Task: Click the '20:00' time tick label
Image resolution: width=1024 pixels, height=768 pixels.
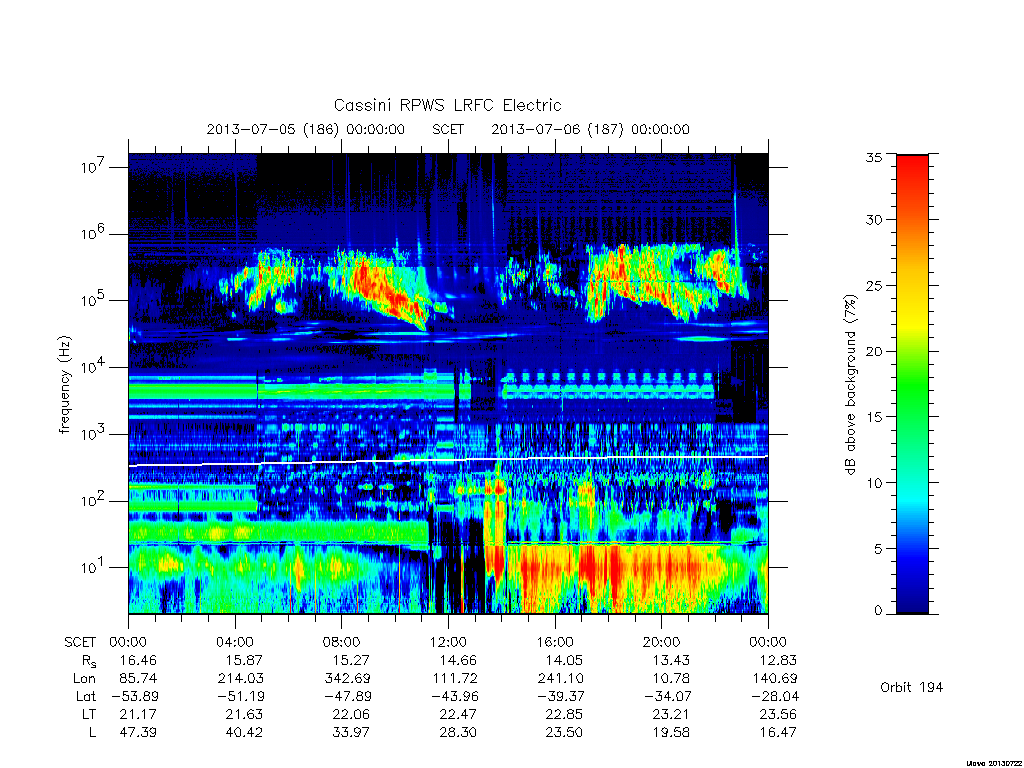Action: tap(662, 642)
